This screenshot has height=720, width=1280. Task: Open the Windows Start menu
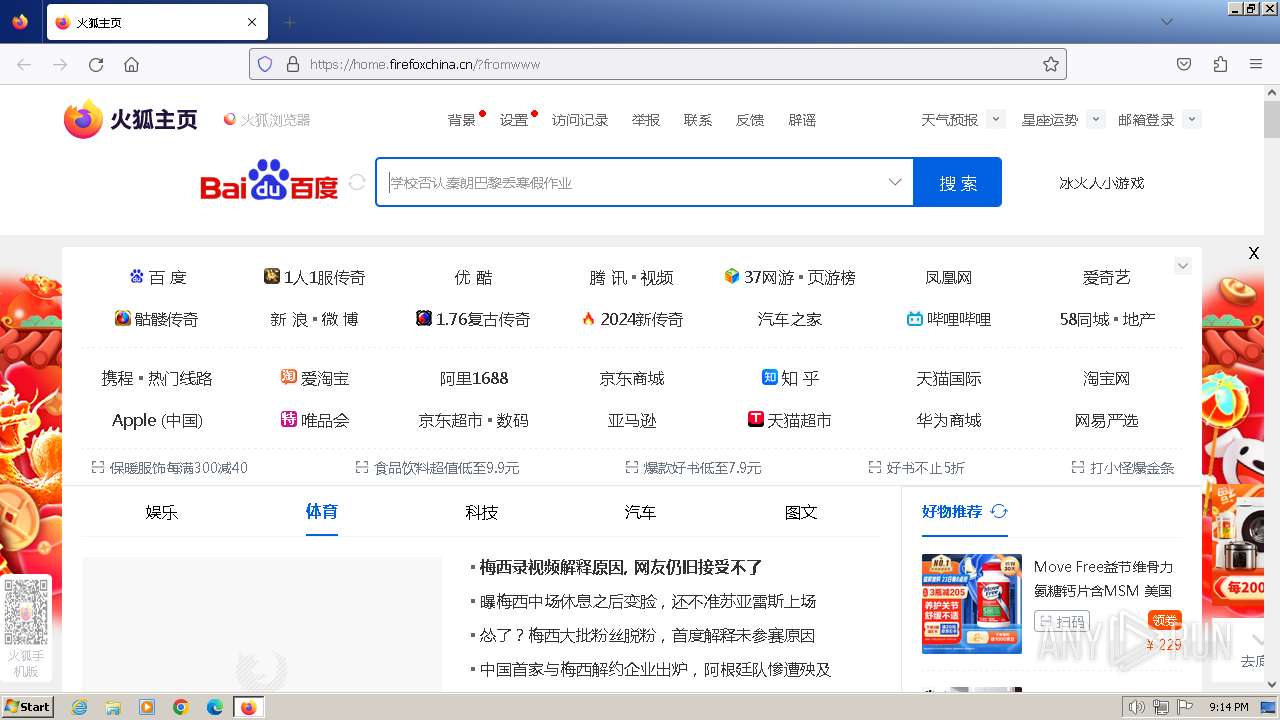[28, 707]
